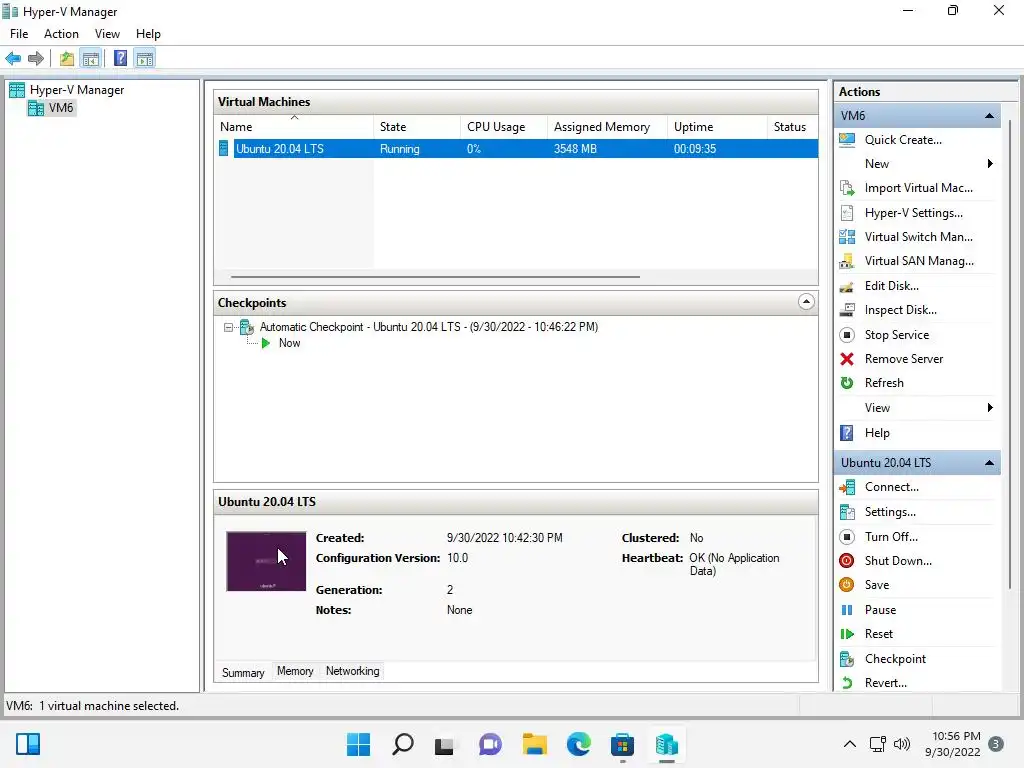Click the Forward arrow in toolbar
1024x768 pixels.
tap(36, 59)
